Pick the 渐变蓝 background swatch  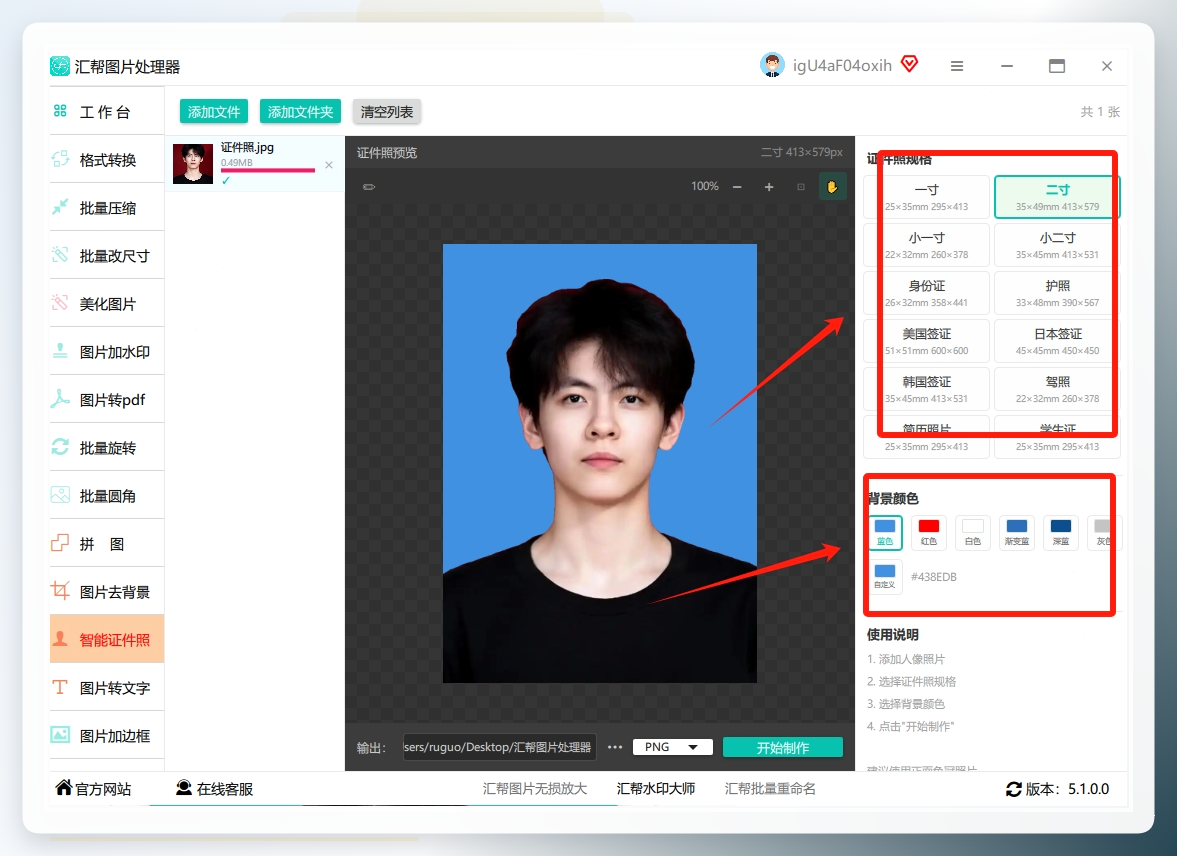[1016, 532]
